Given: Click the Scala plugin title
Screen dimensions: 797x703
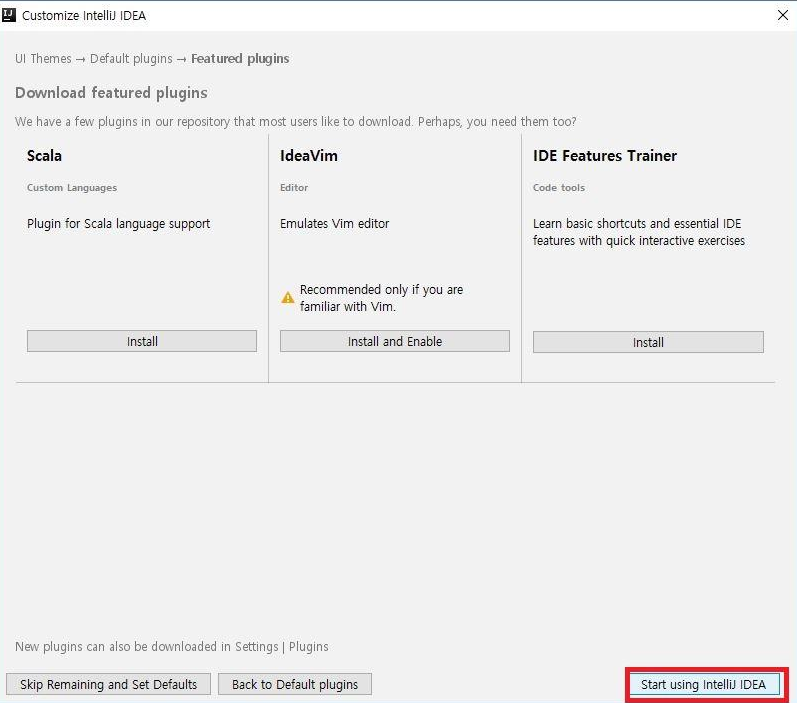Looking at the screenshot, I should pos(44,156).
